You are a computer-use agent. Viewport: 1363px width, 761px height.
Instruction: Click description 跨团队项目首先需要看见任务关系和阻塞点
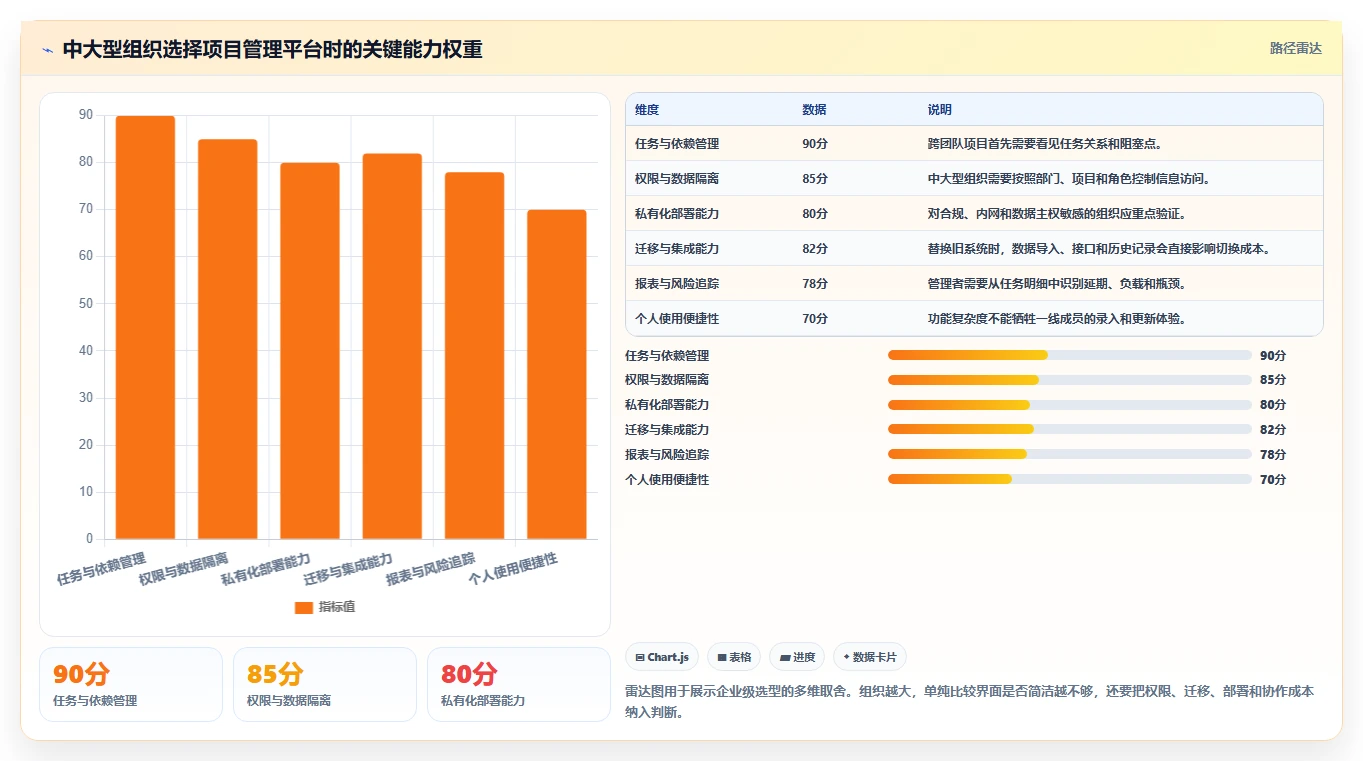click(1045, 144)
